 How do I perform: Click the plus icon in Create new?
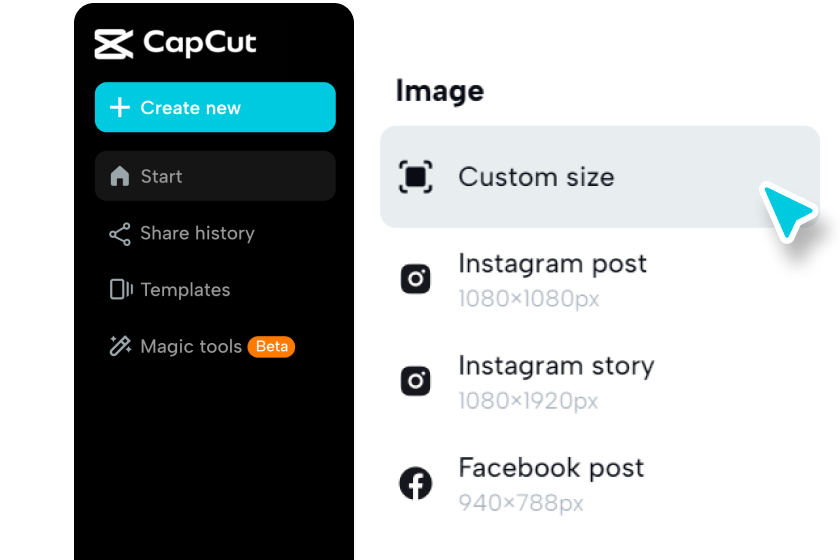click(120, 108)
